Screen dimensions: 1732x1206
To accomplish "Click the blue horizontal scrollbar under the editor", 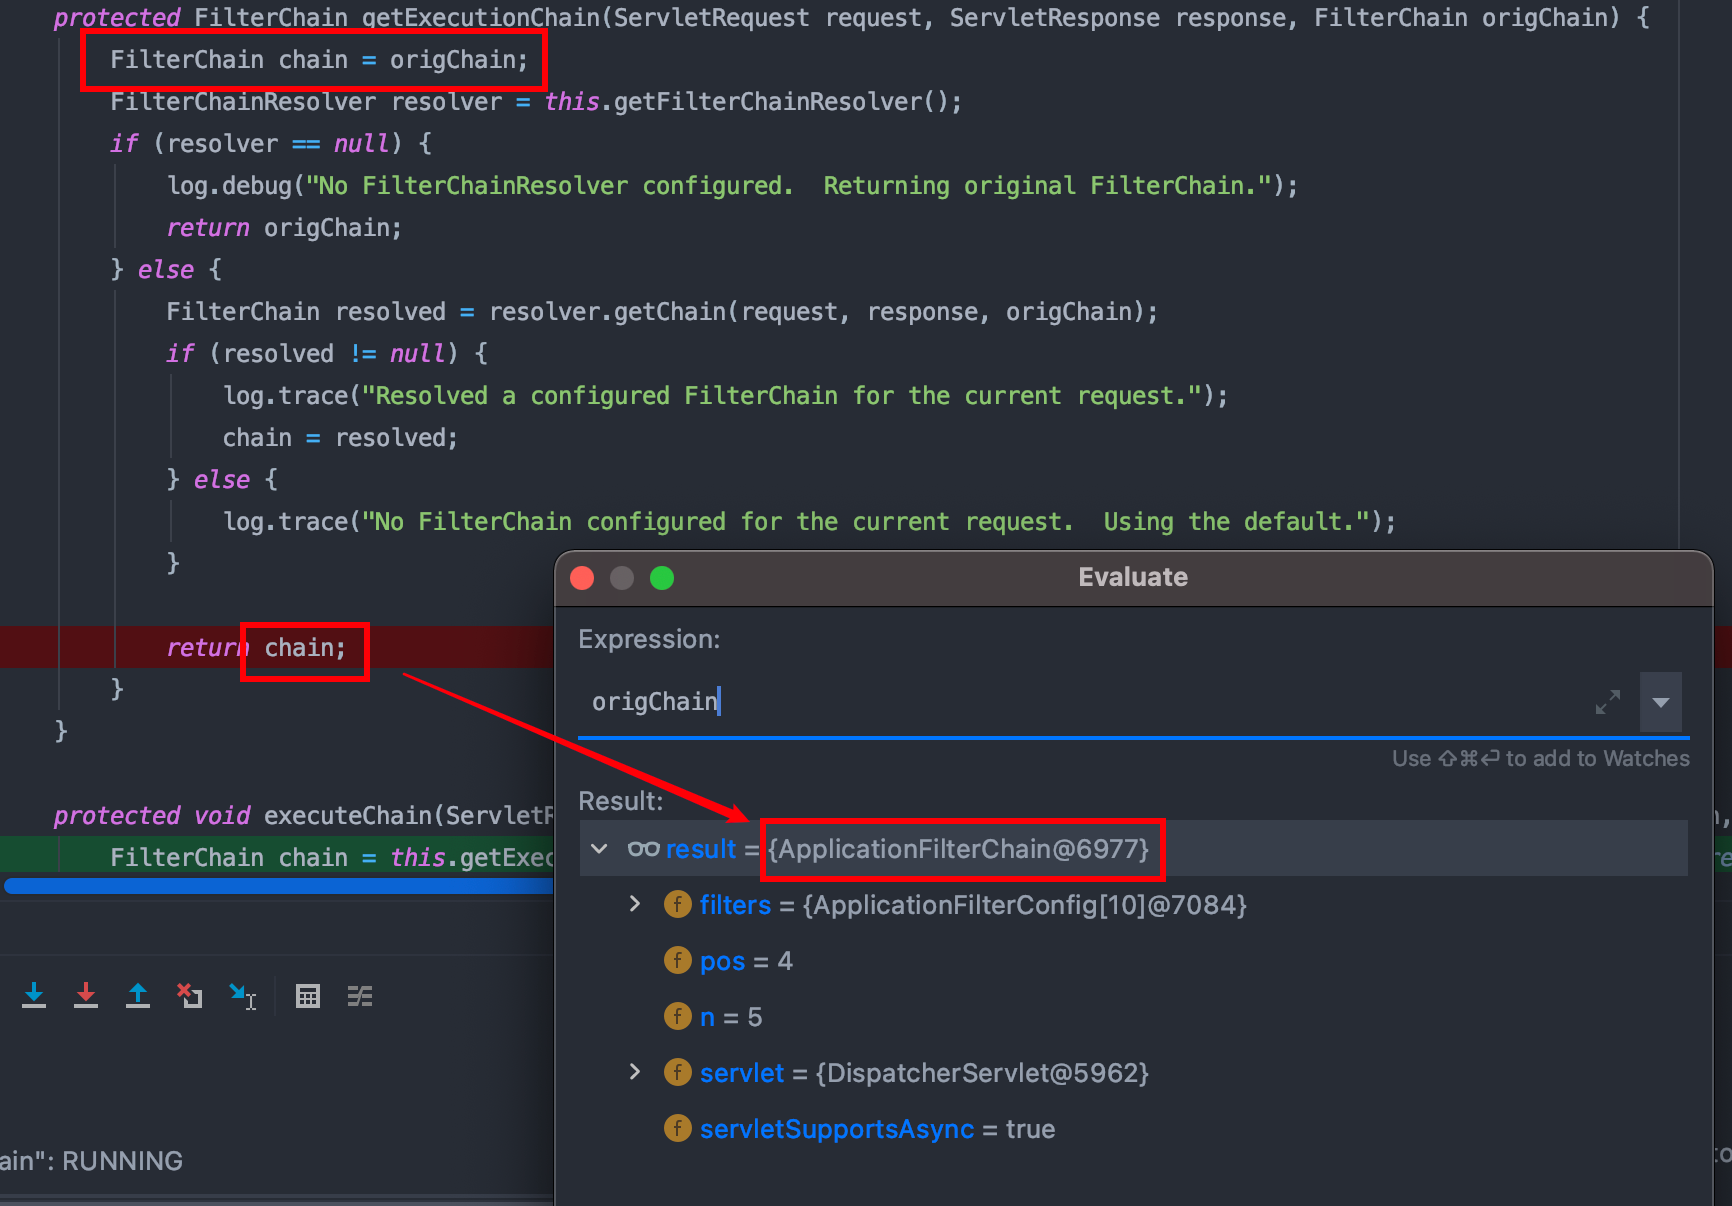I will pos(278,885).
